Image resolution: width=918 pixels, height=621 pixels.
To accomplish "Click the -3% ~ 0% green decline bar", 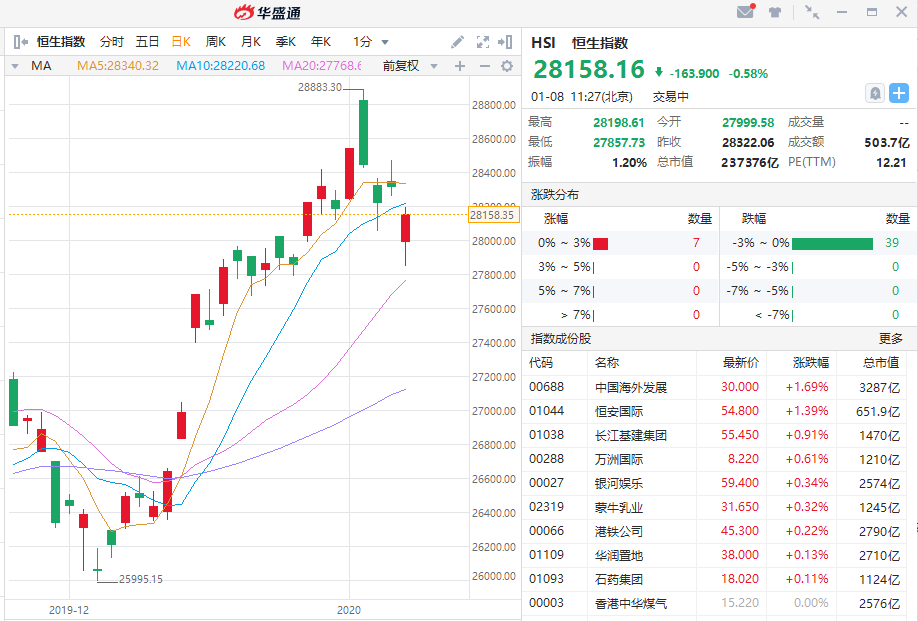I will 832,243.
